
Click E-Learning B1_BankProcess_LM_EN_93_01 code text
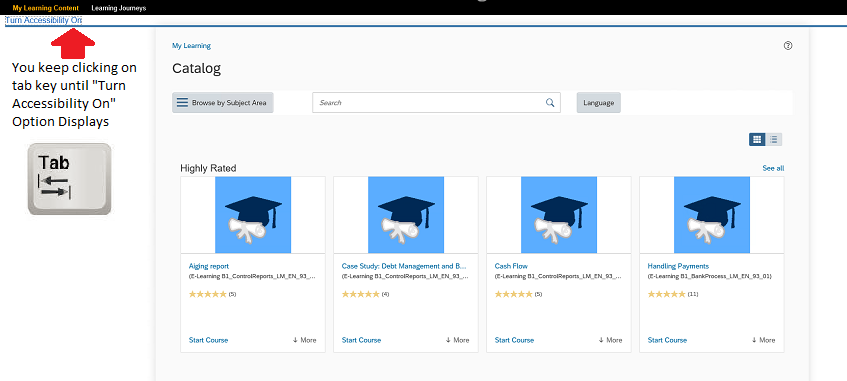(x=710, y=276)
